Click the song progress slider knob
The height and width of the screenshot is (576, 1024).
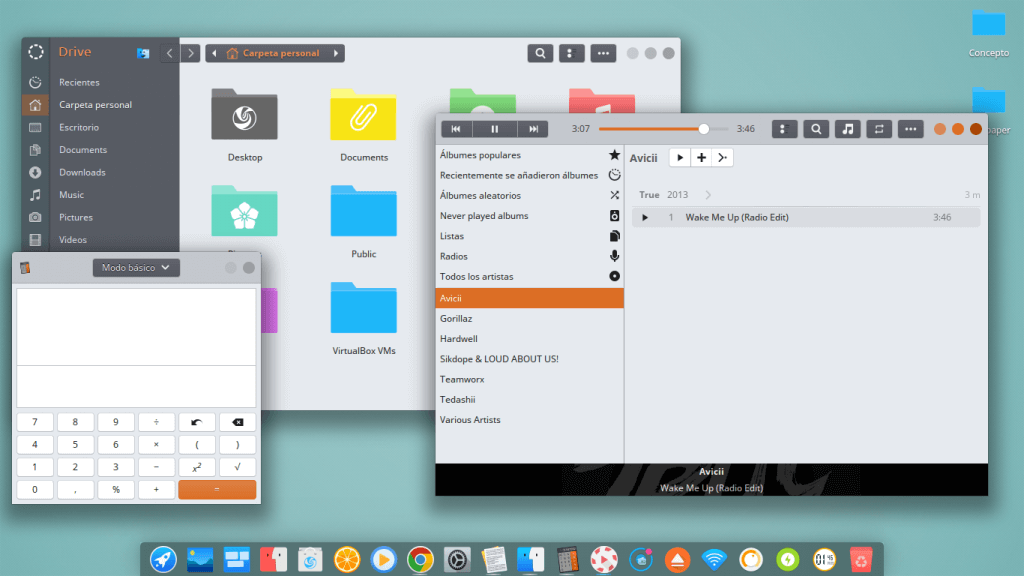point(703,129)
